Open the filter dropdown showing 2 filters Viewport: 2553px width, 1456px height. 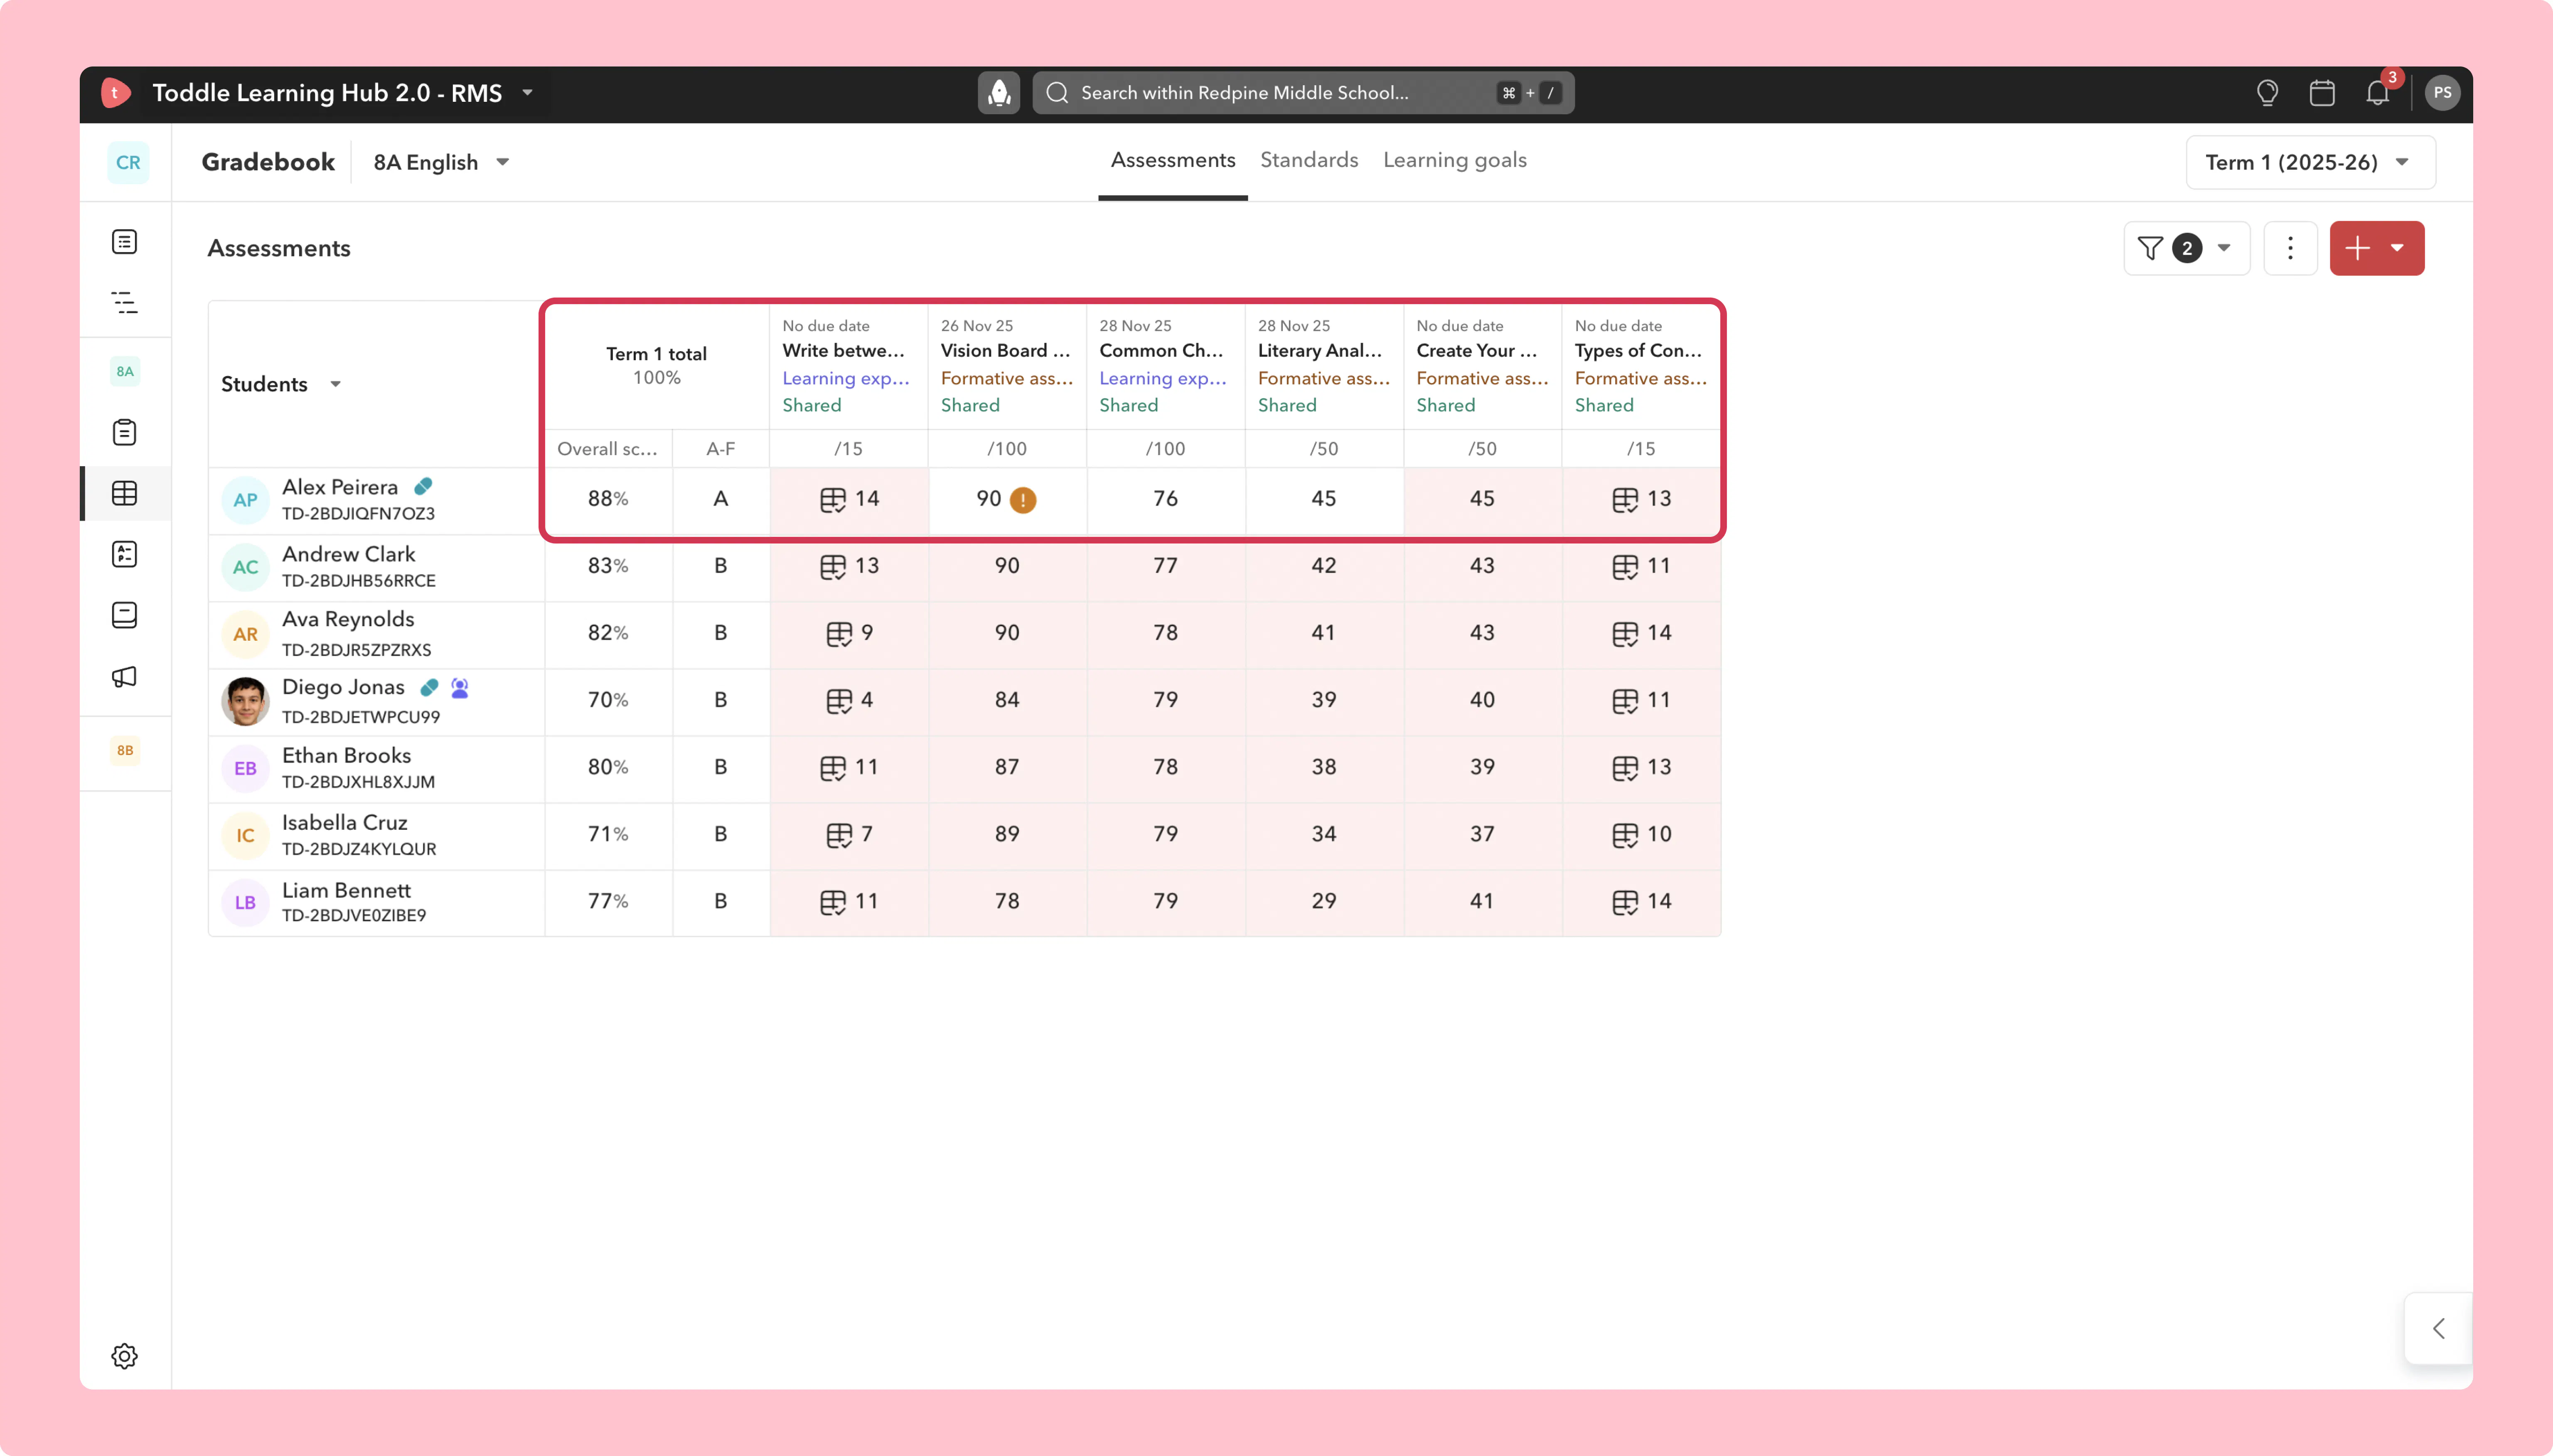[2186, 248]
